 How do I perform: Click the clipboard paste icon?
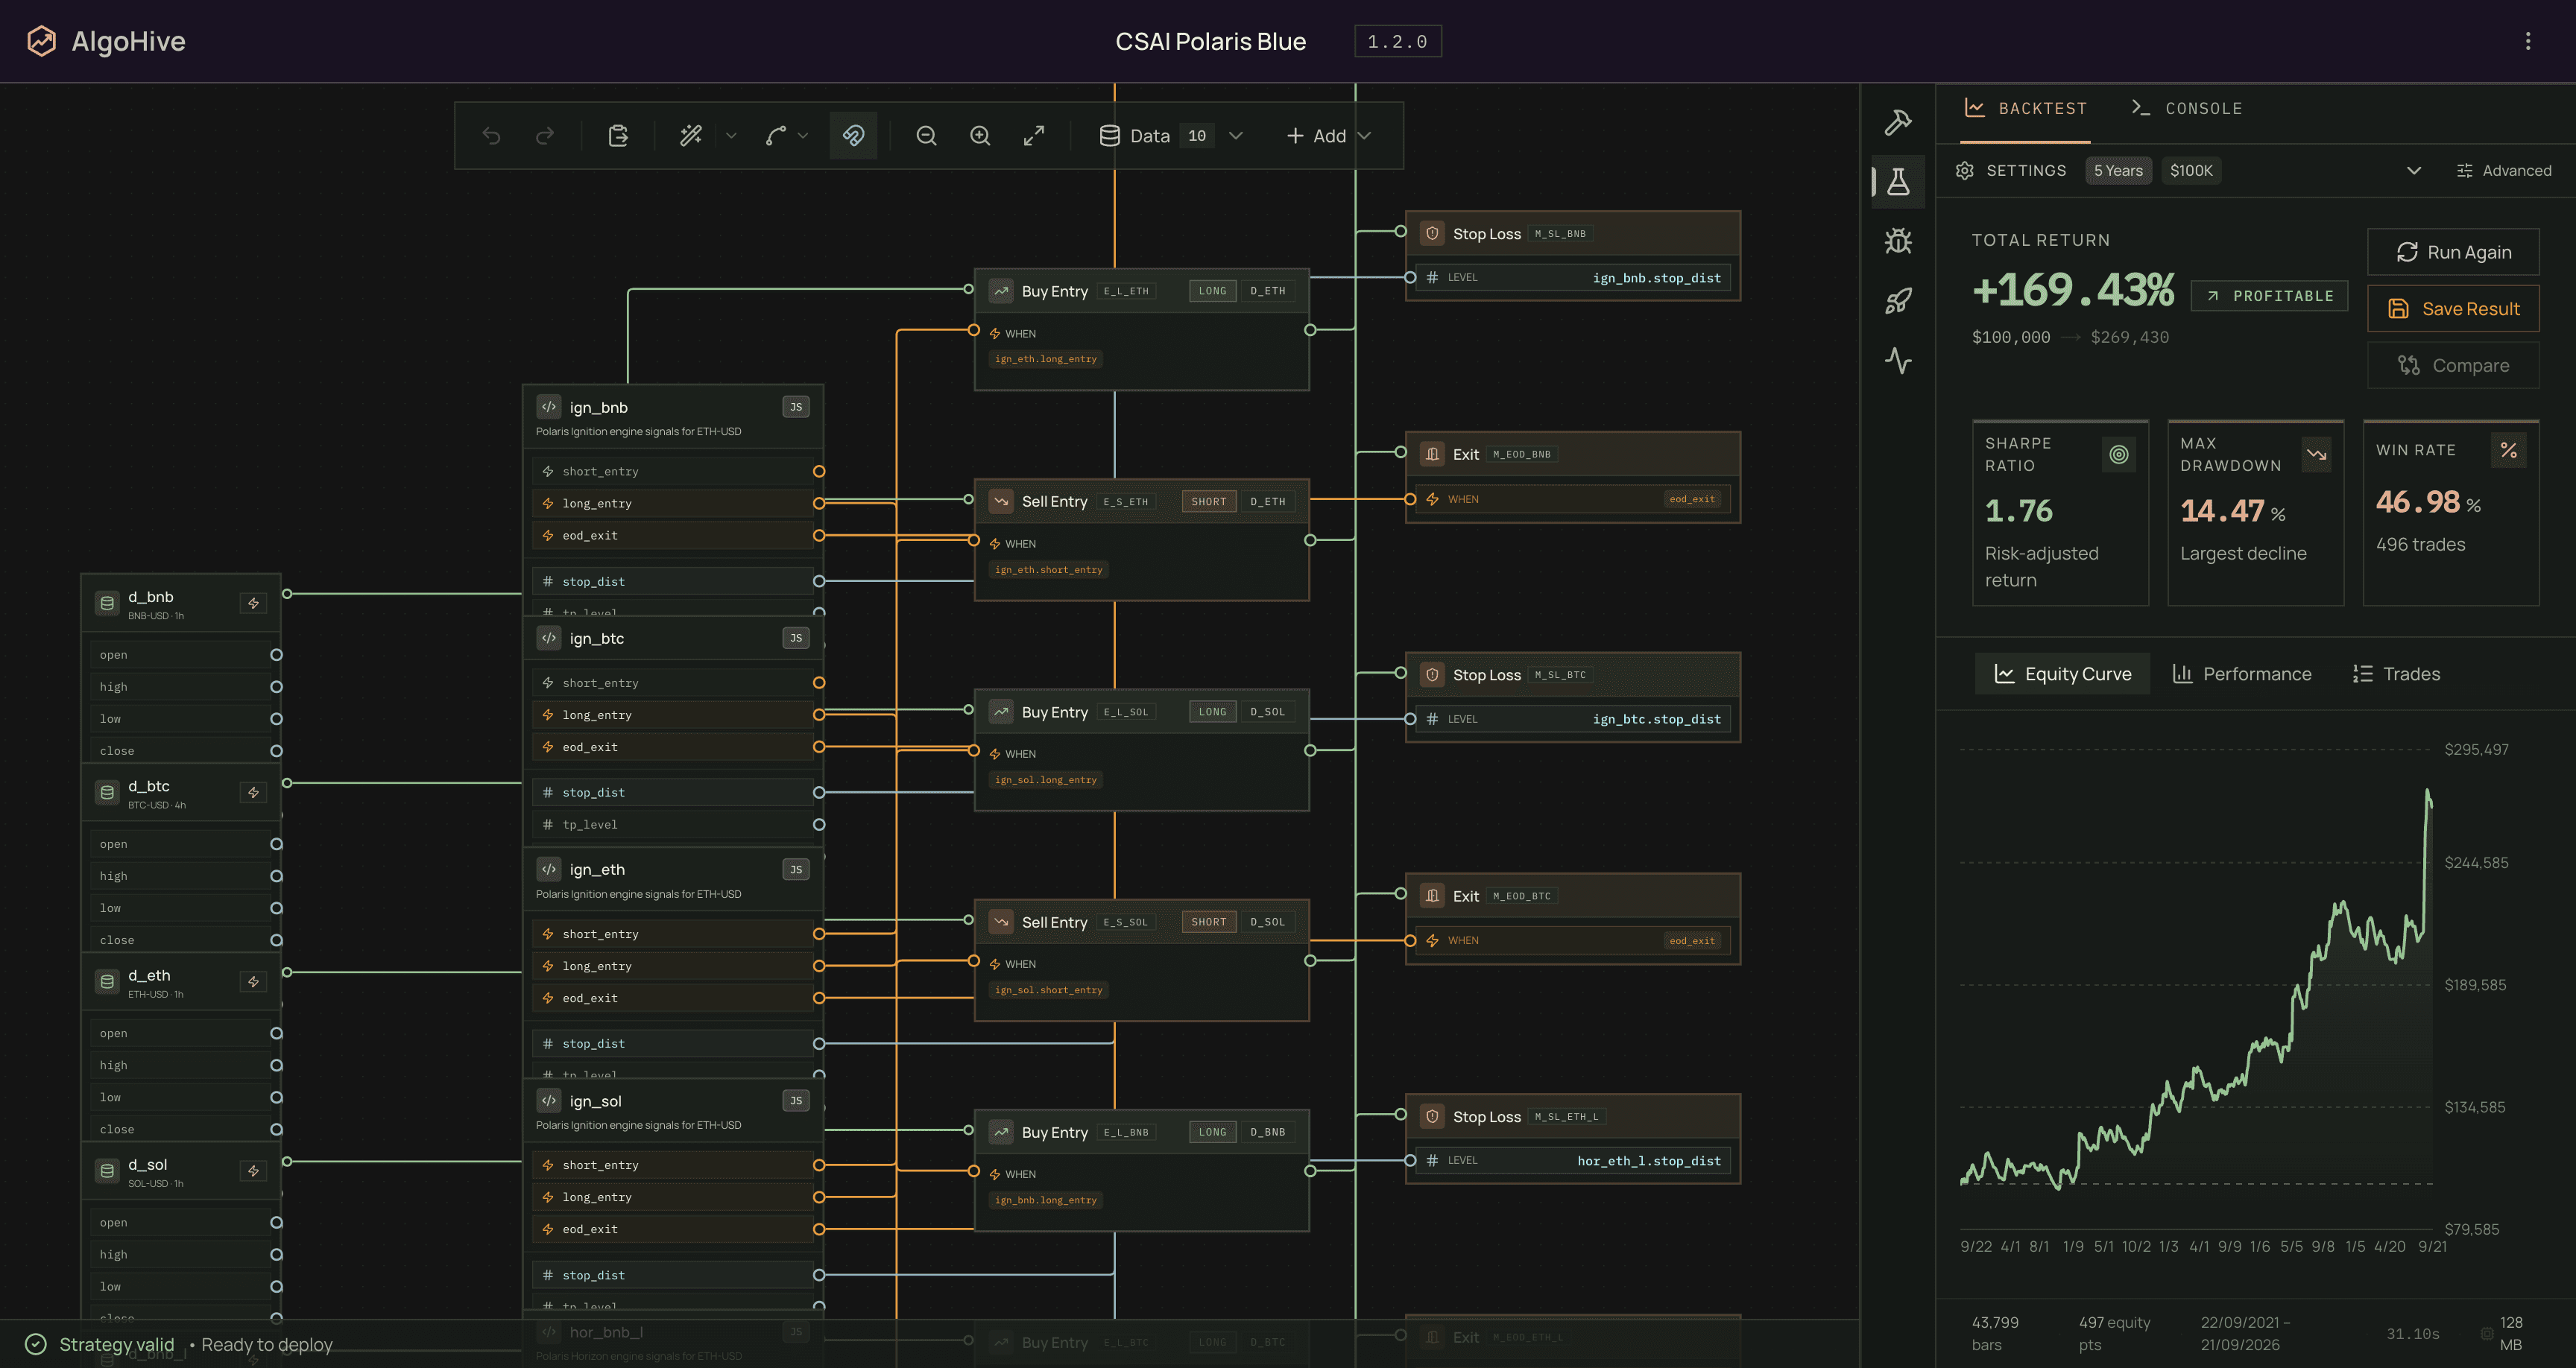coord(618,136)
